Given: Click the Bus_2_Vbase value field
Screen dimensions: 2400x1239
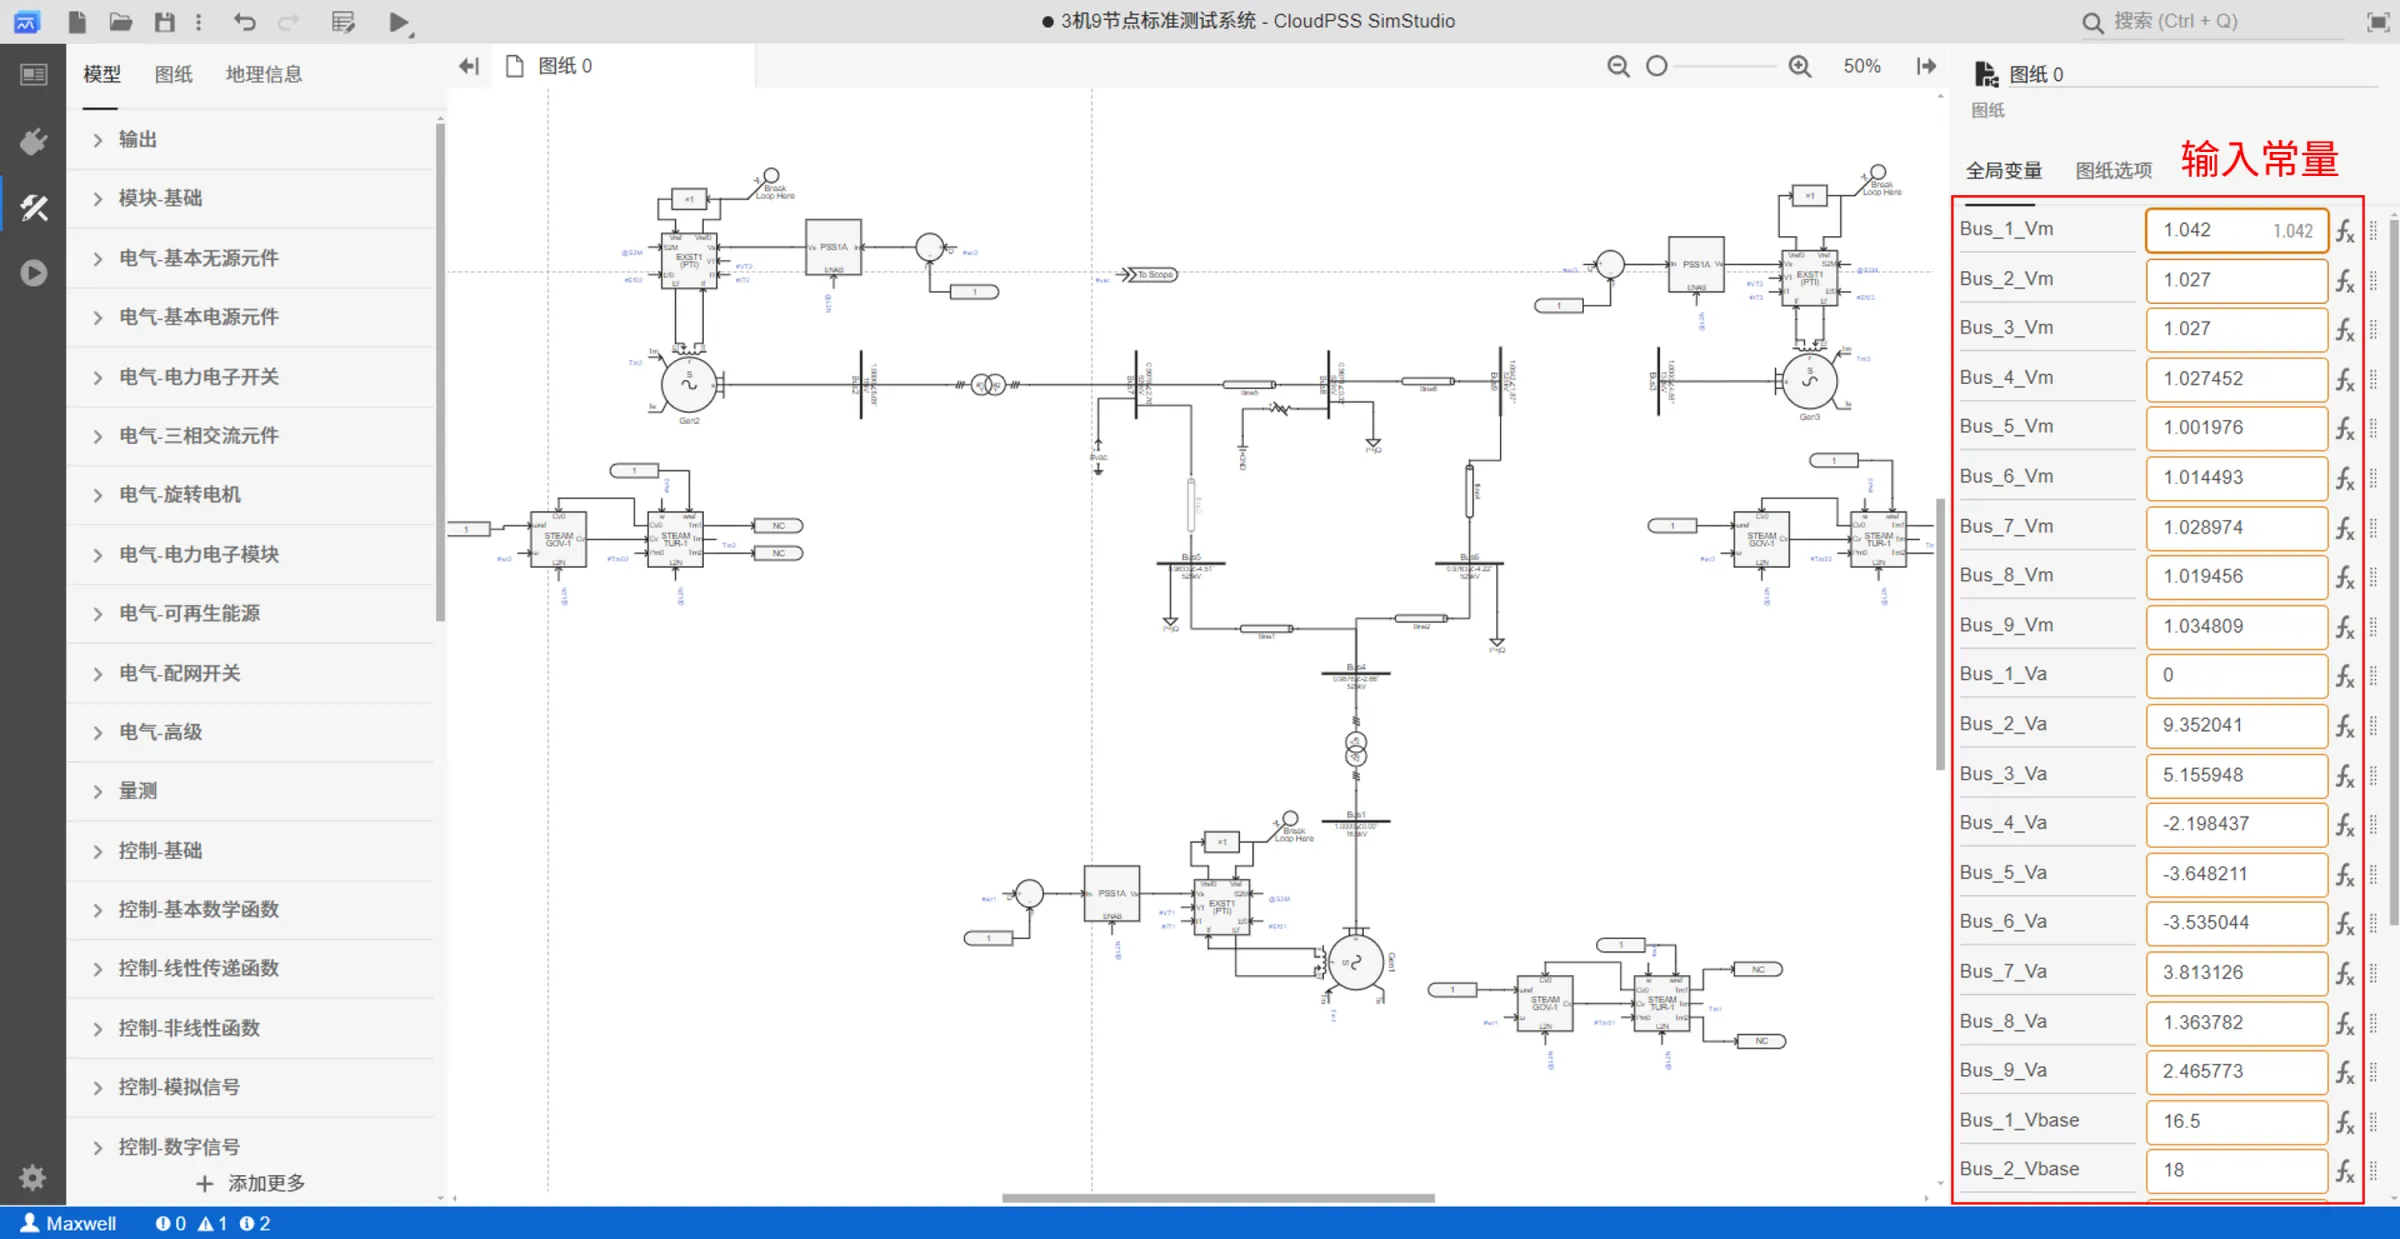Looking at the screenshot, I should [2237, 1171].
